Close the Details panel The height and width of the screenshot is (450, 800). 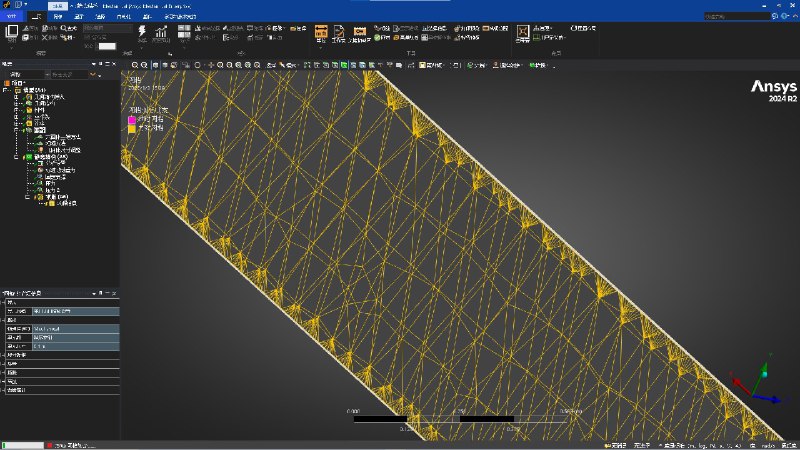click(x=114, y=293)
